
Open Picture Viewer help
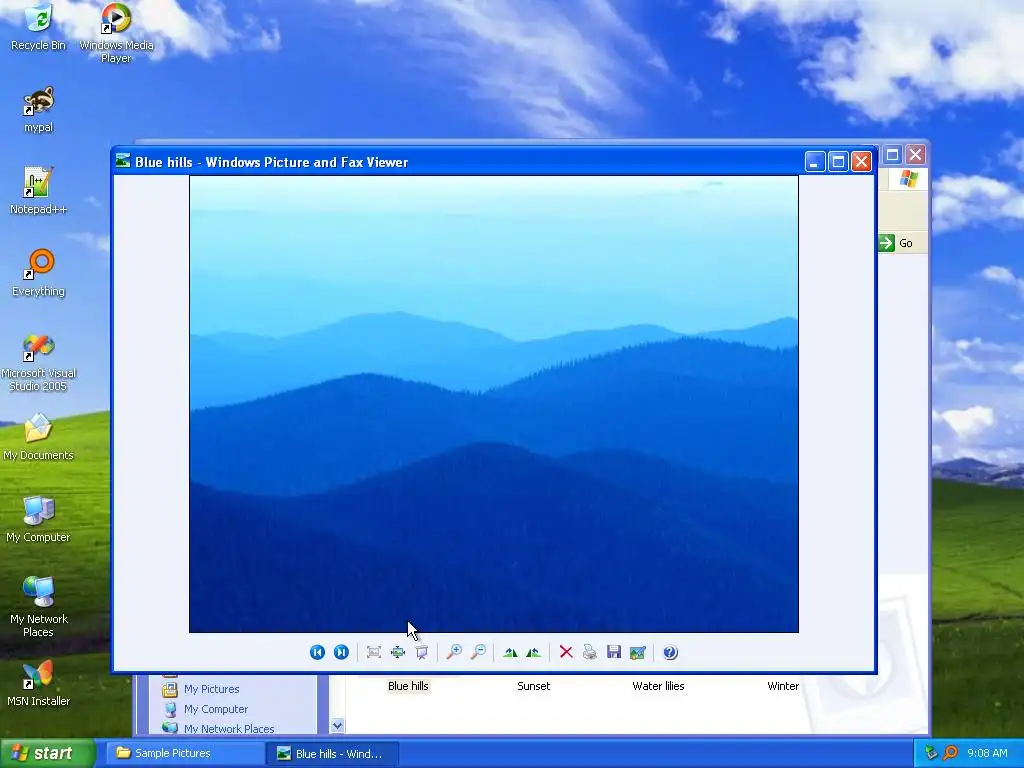pos(670,652)
